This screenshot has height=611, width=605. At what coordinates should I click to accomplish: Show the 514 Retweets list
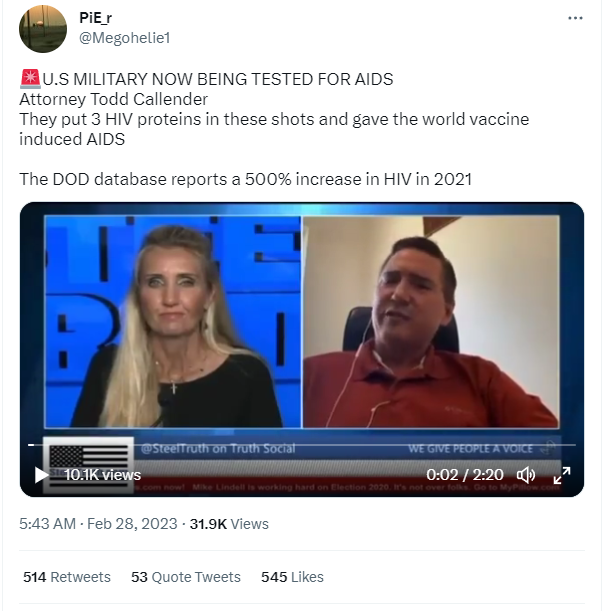pyautogui.click(x=67, y=577)
